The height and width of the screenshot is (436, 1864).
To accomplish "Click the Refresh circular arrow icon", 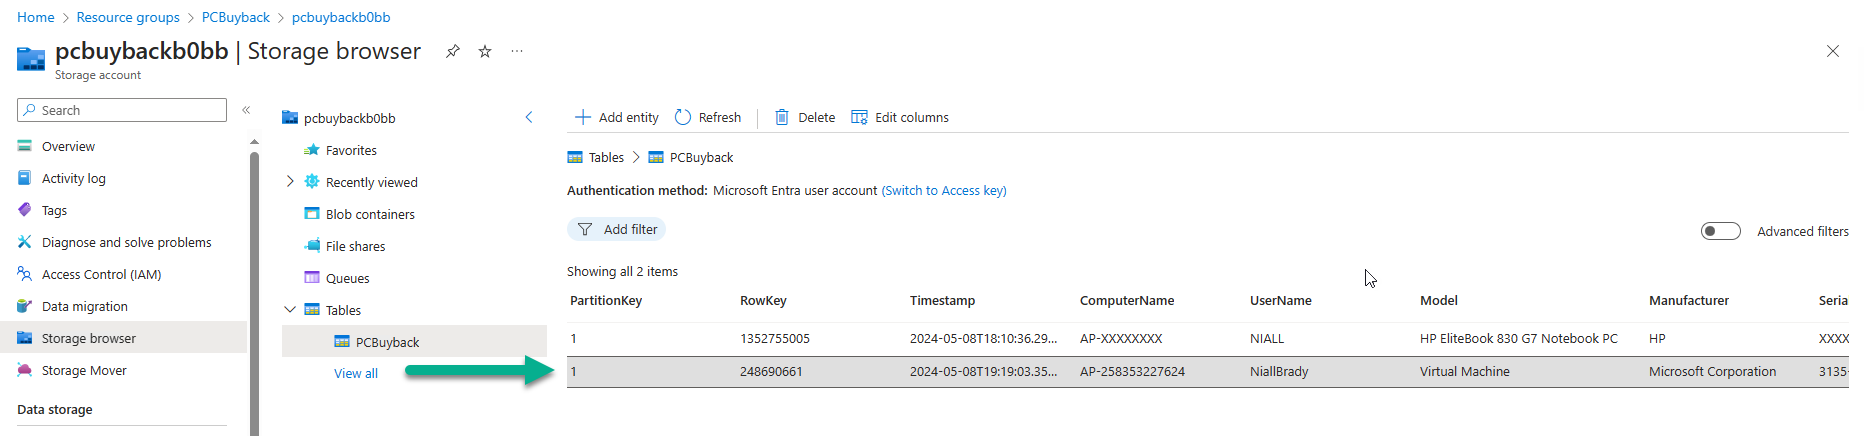I will (x=683, y=117).
